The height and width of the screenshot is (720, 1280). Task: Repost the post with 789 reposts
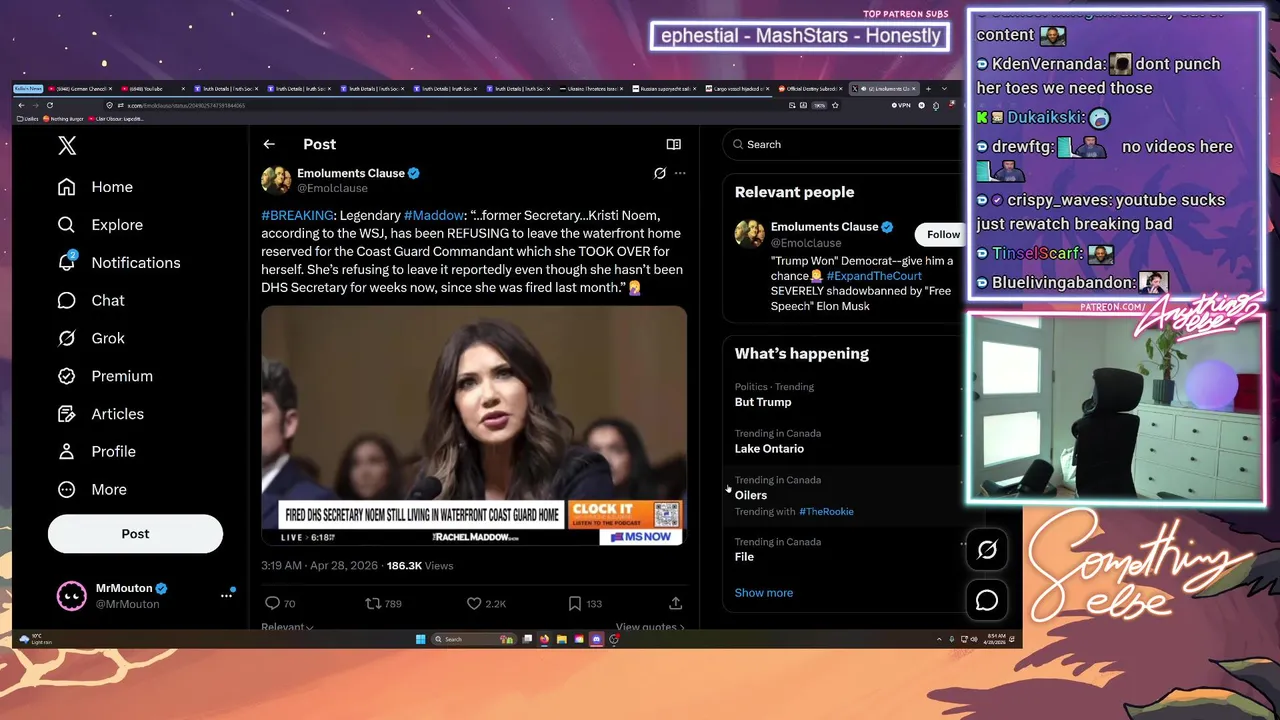pyautogui.click(x=383, y=604)
